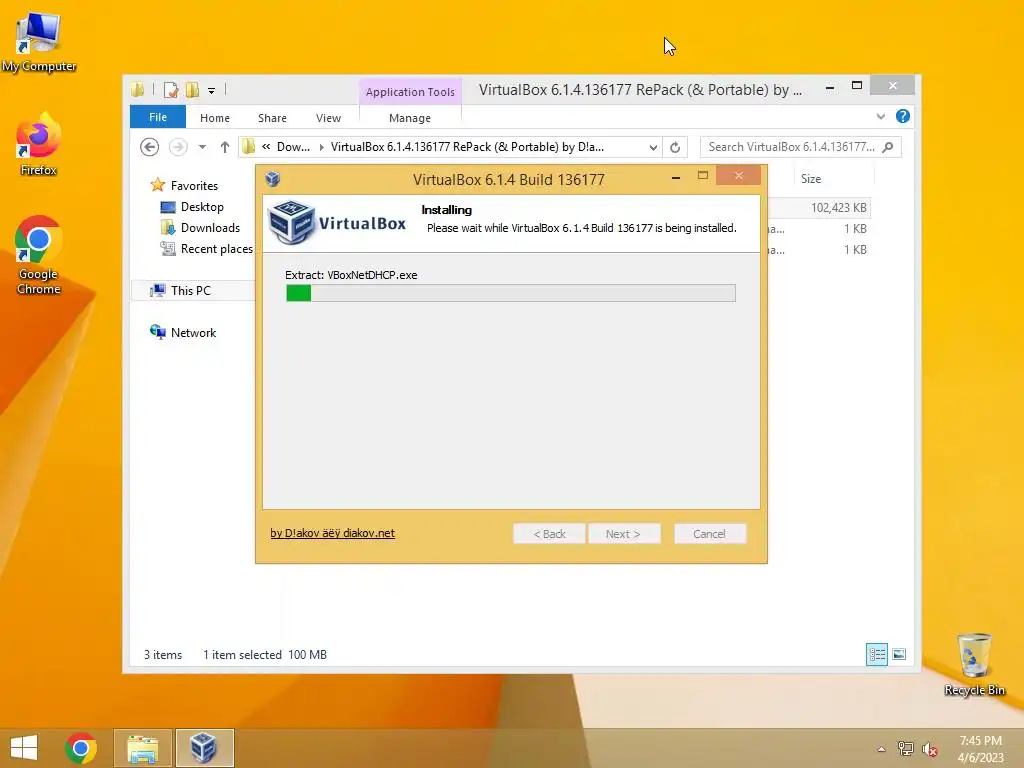Open the View ribbon tab
This screenshot has height=768, width=1024.
[328, 118]
